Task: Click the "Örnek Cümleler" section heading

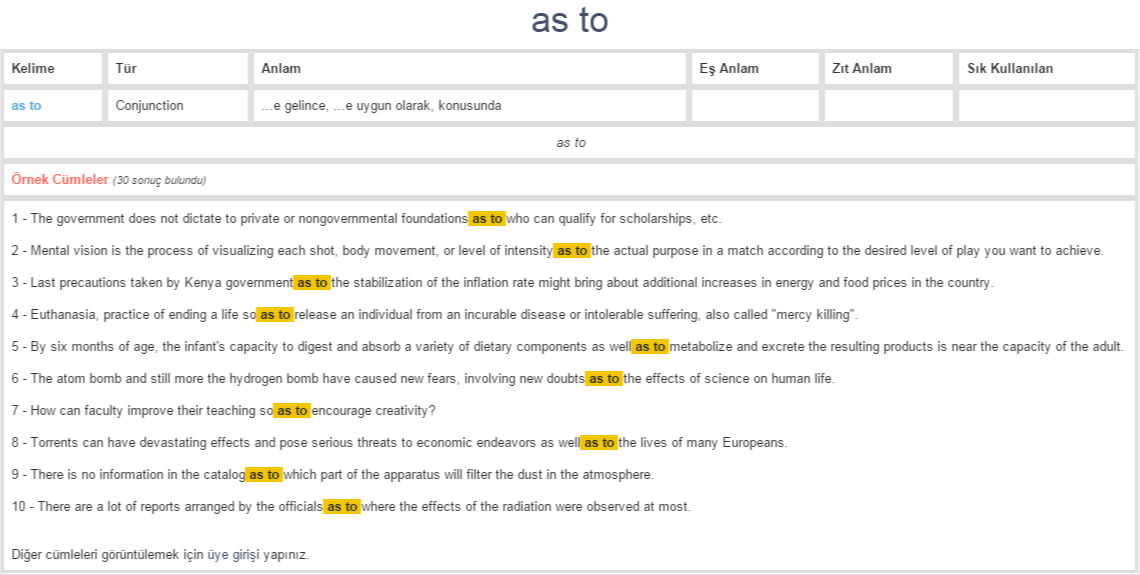Action: tap(59, 180)
